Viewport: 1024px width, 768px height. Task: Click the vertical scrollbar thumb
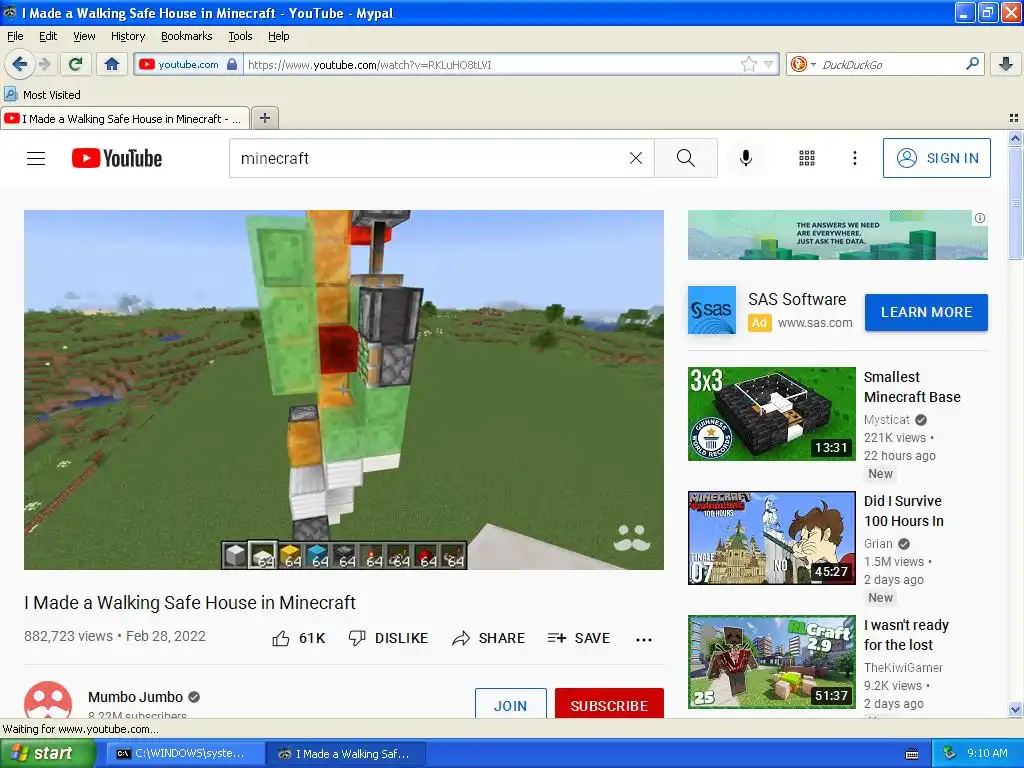pyautogui.click(x=1015, y=203)
